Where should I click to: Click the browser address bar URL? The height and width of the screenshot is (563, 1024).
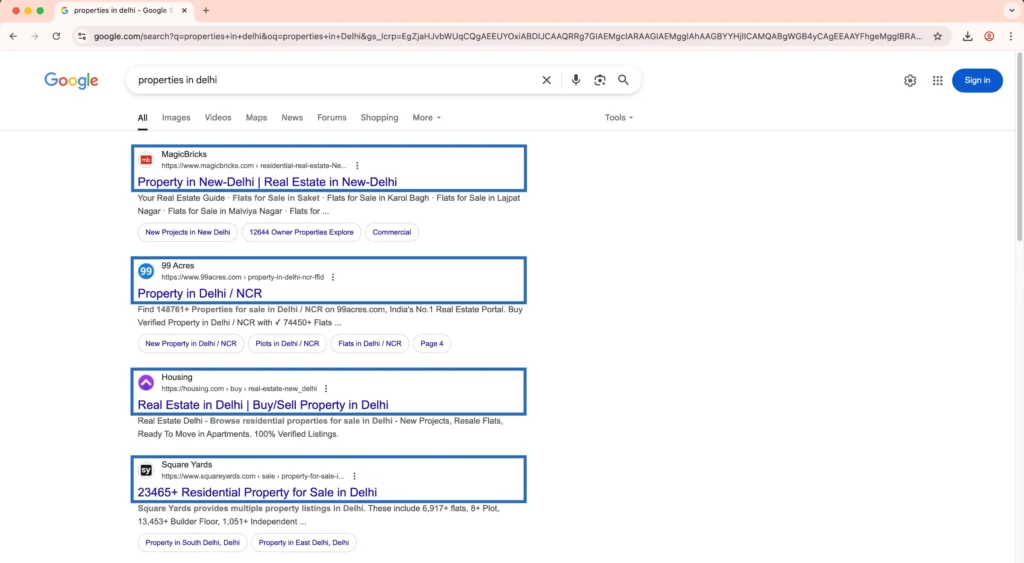[x=507, y=37]
